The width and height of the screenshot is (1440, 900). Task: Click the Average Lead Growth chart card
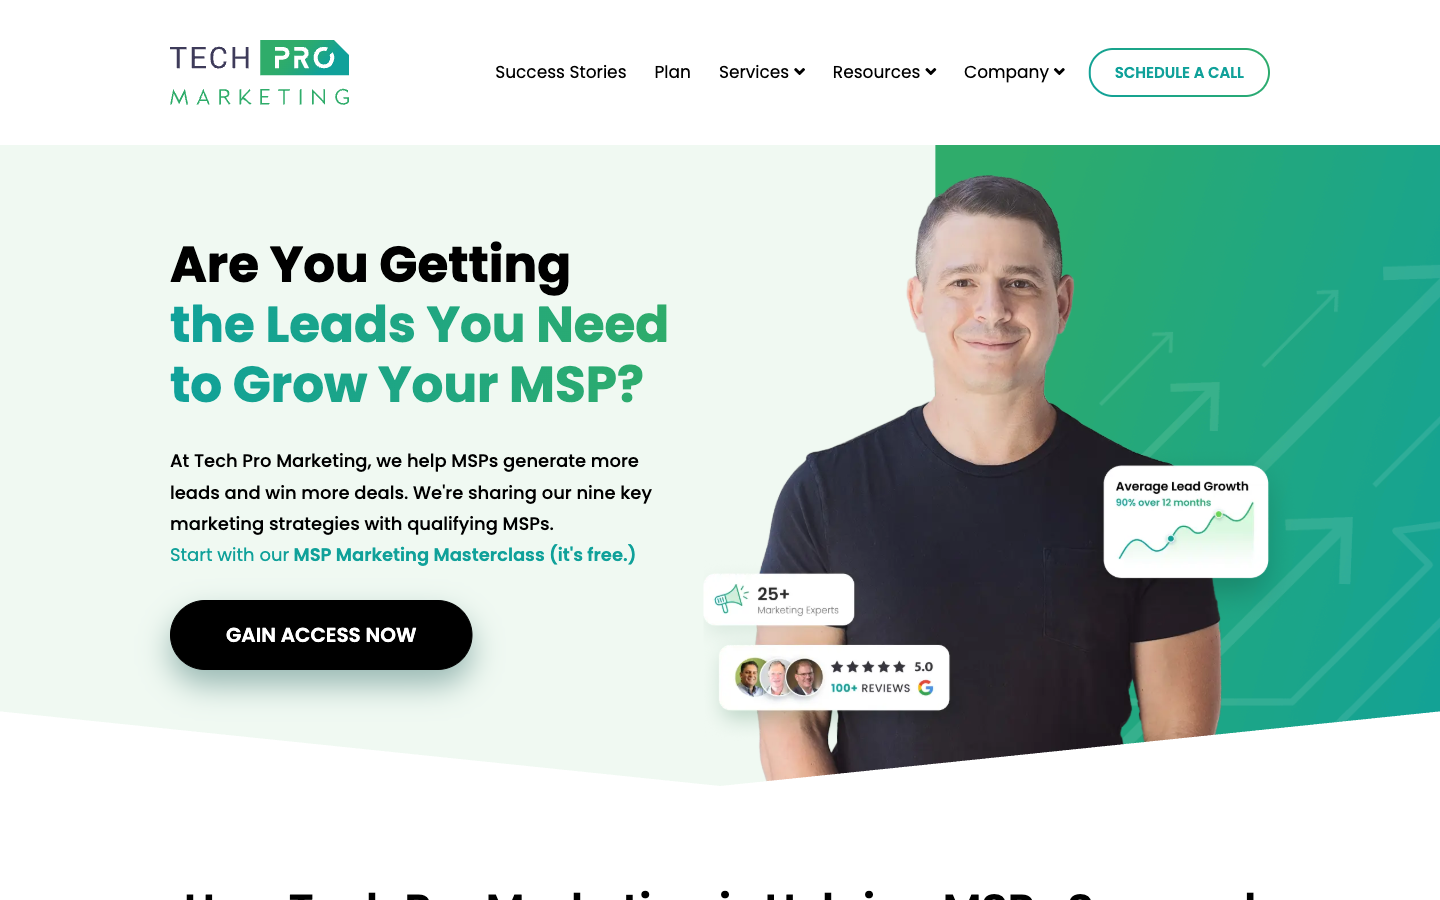tap(1186, 522)
